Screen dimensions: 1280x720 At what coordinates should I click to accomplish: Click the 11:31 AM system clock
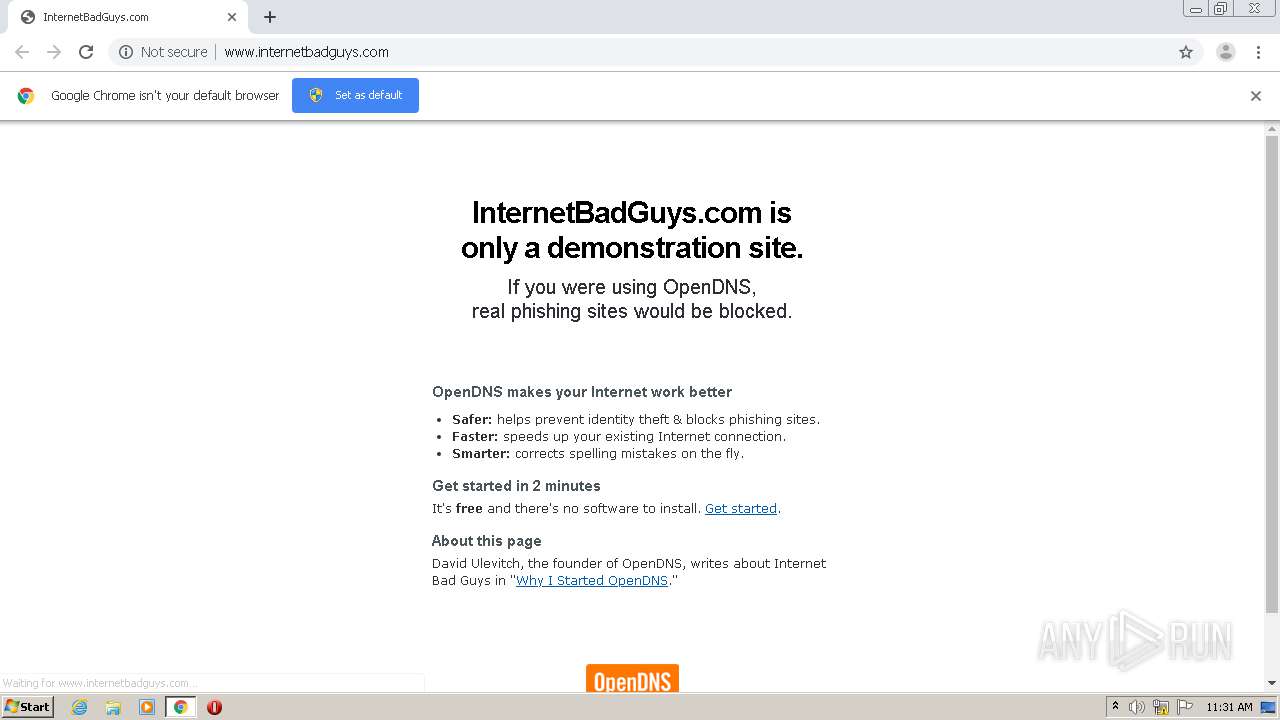click(1229, 707)
